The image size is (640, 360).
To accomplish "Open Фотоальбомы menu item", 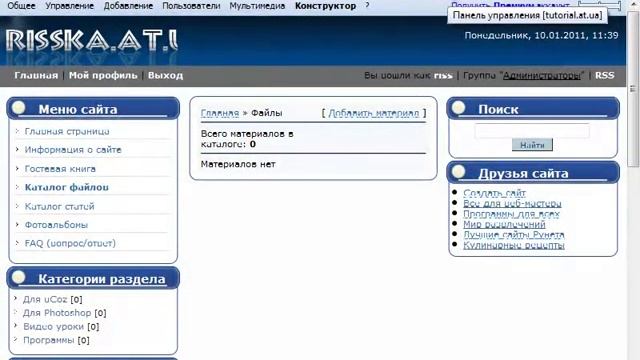I will tap(56, 225).
